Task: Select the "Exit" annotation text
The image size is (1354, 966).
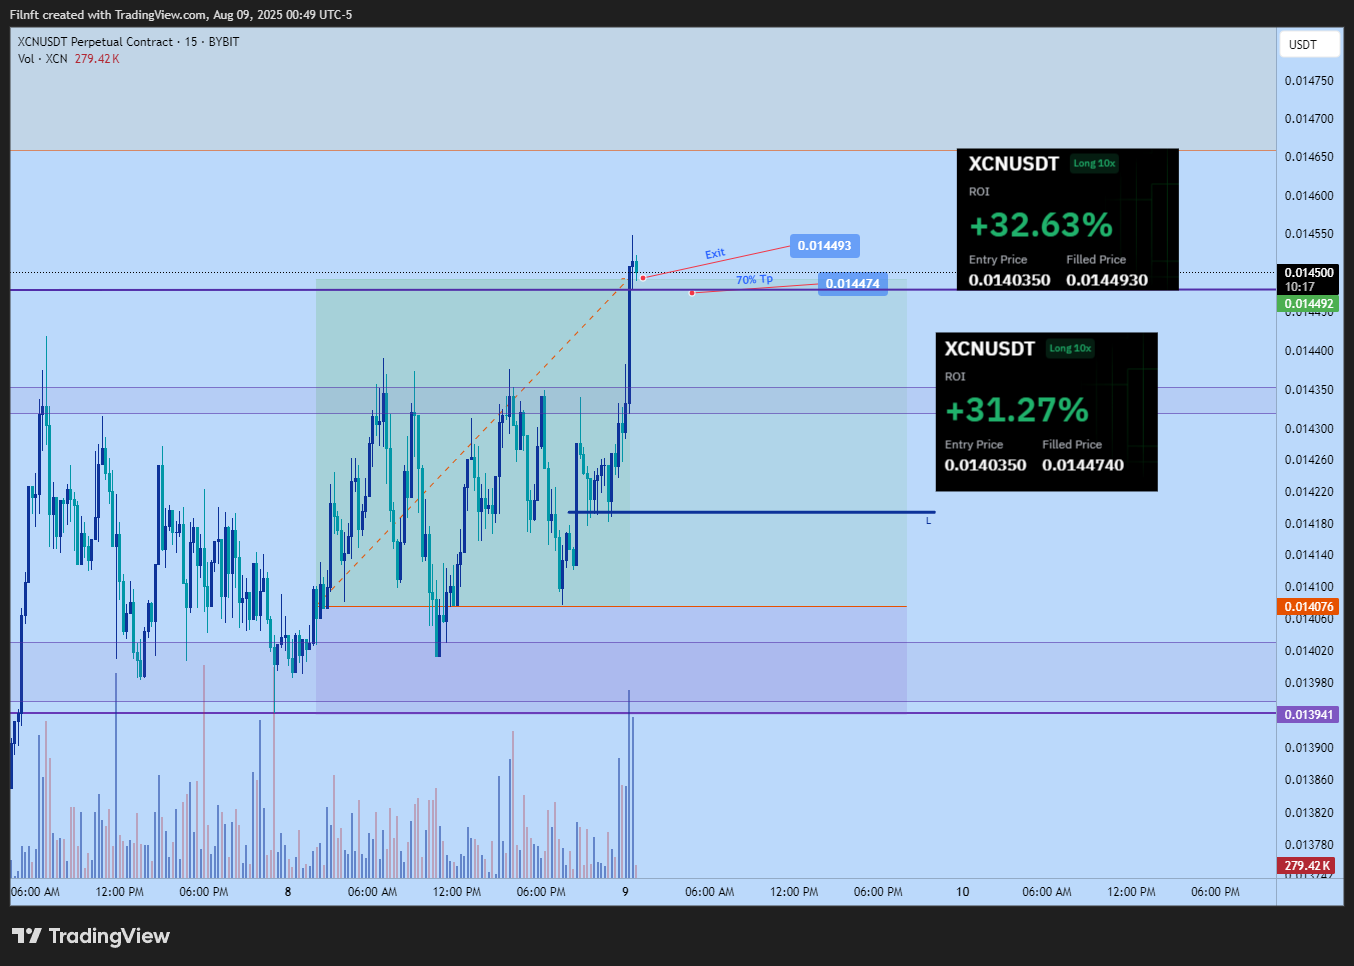Action: click(715, 254)
